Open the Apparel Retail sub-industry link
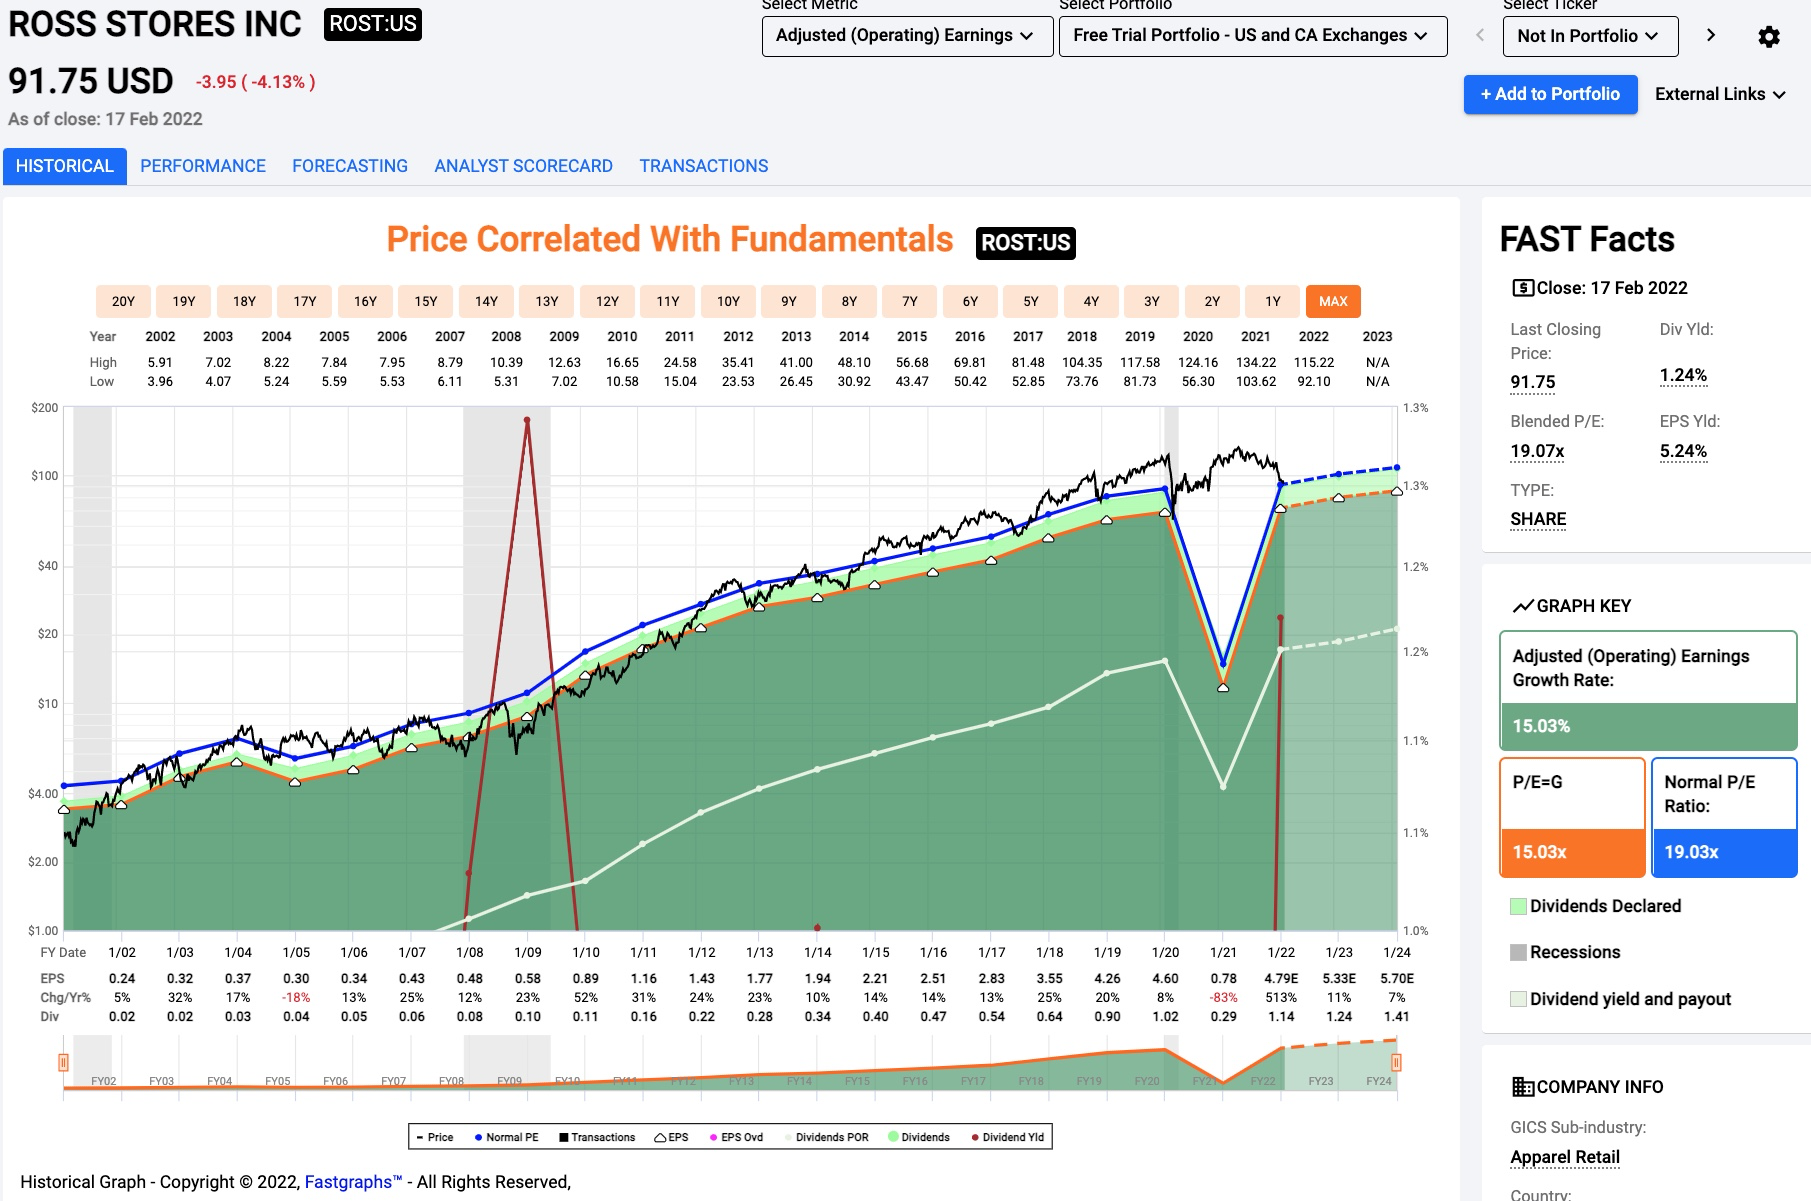The height and width of the screenshot is (1201, 1811). point(1564,1157)
